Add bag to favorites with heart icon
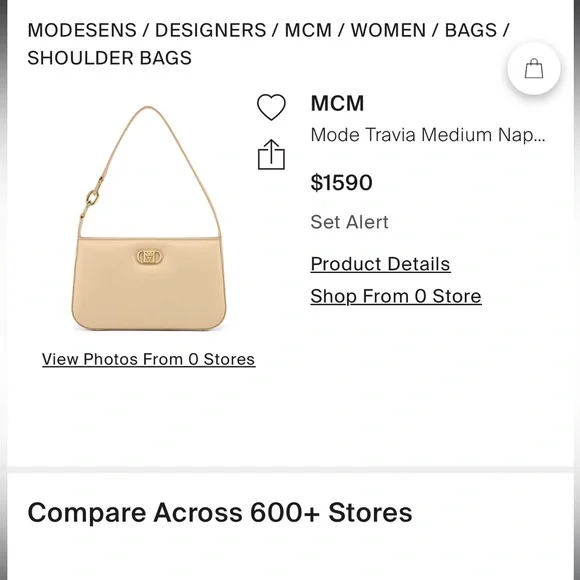This screenshot has height=580, width=580. tap(271, 107)
